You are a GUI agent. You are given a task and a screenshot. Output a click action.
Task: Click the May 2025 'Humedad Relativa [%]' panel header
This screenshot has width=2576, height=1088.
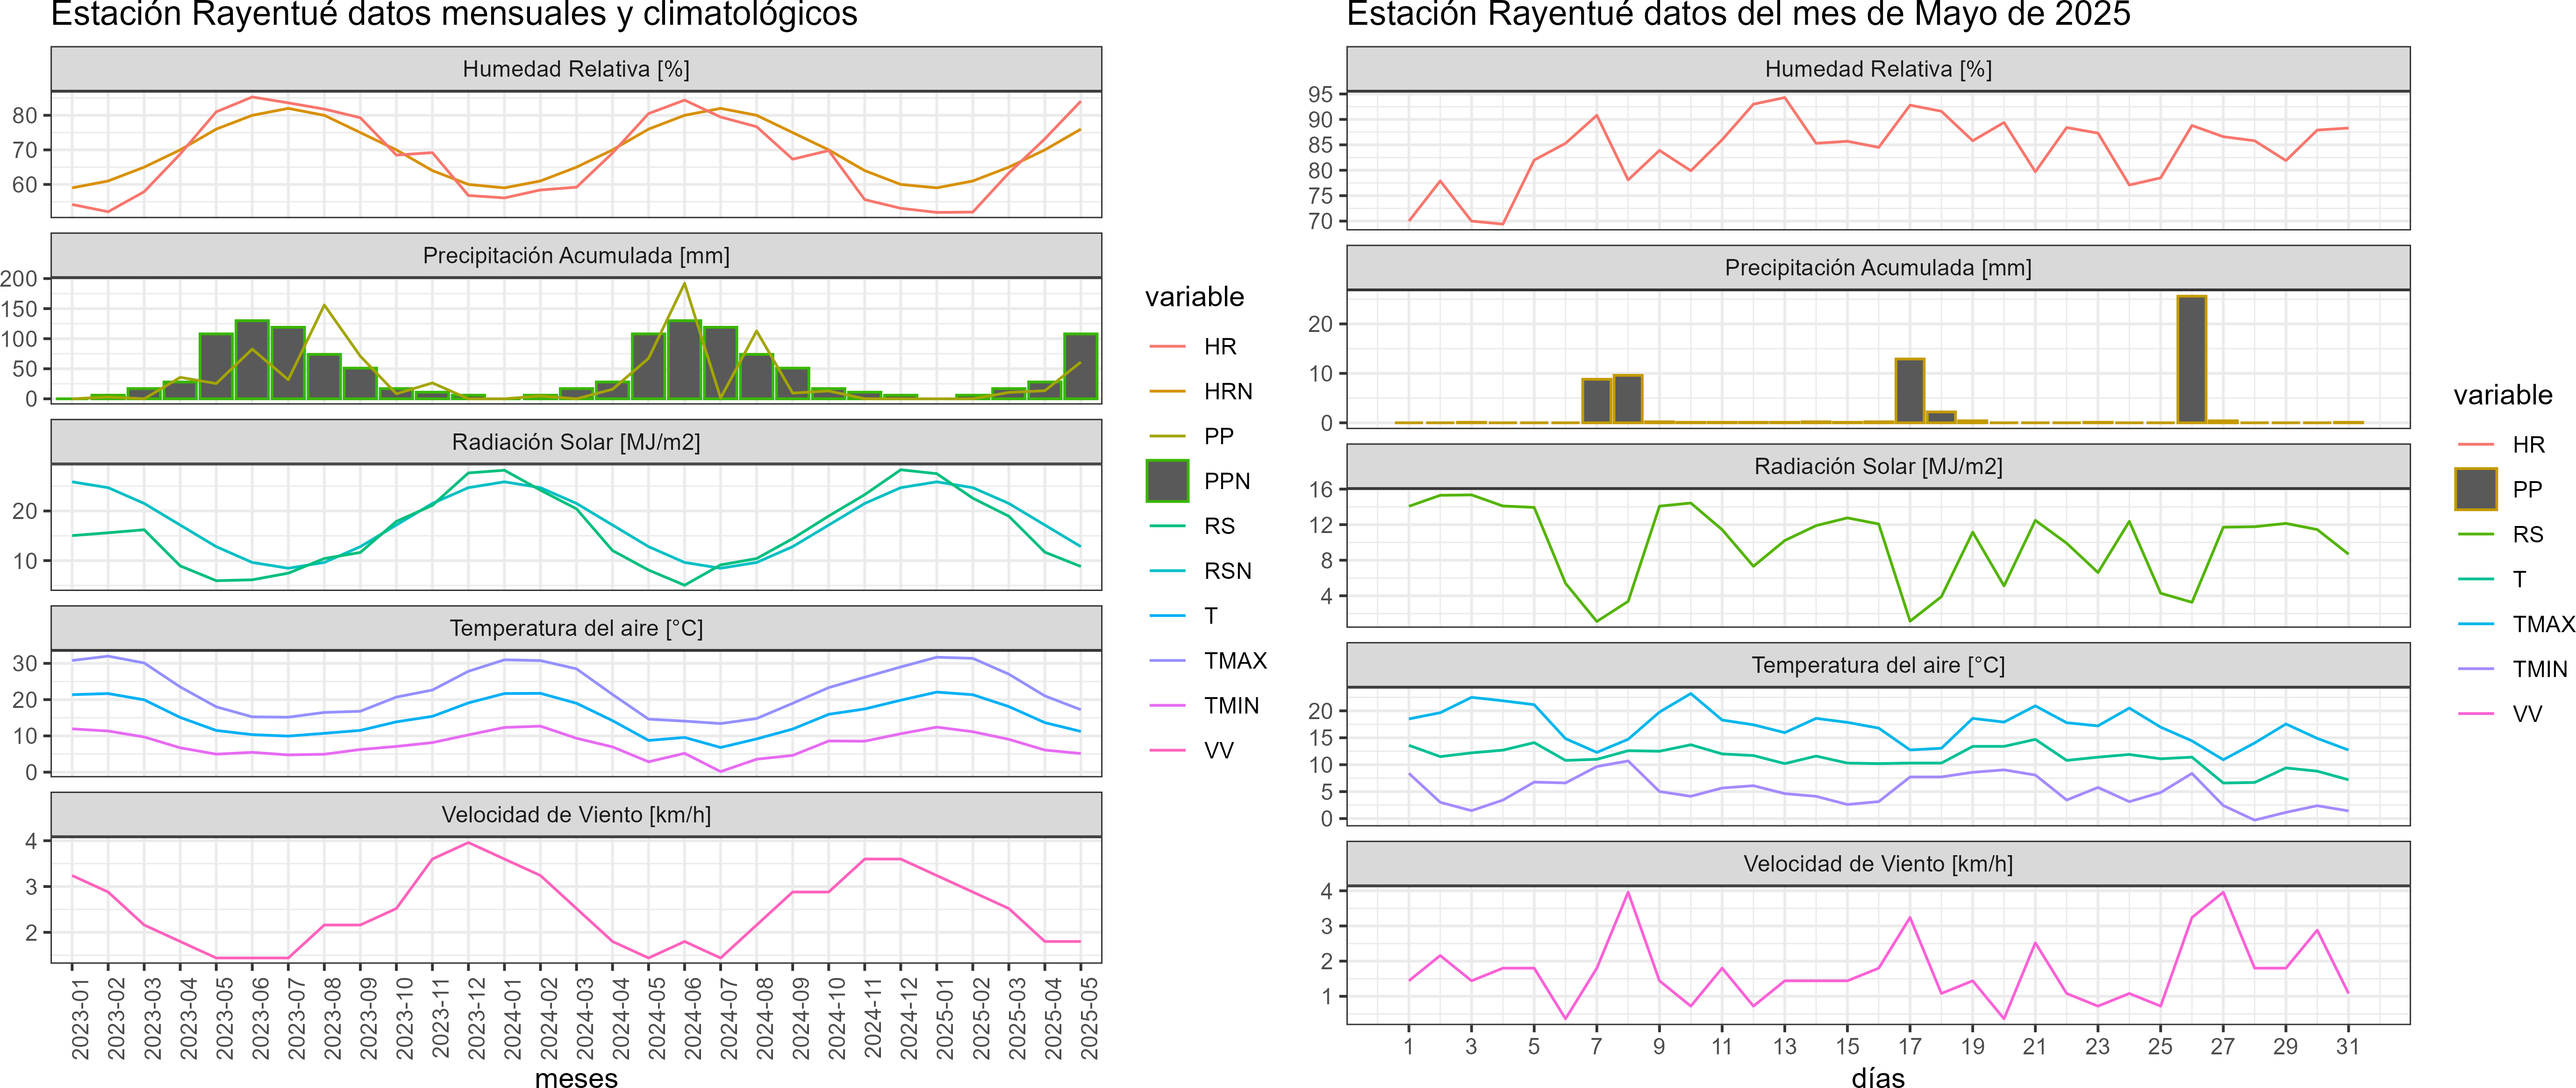coord(1878,69)
